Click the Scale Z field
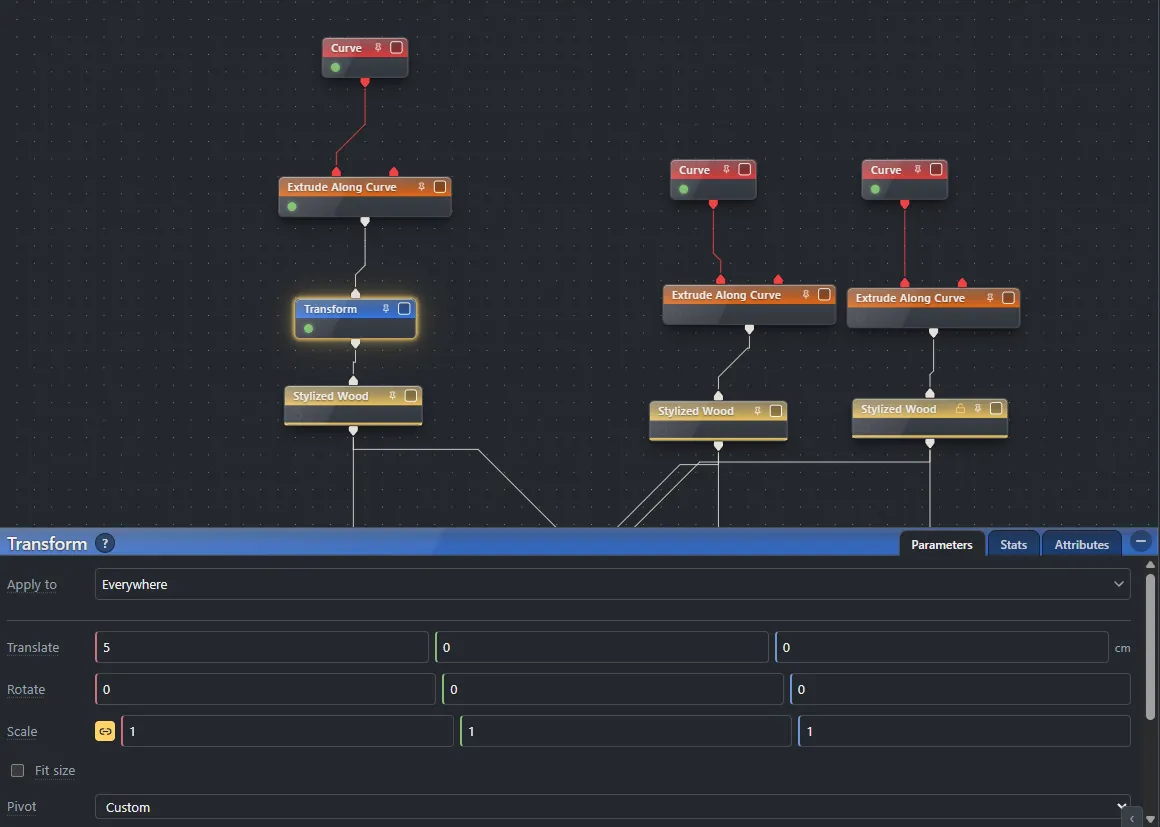Screen dimensions: 1160x827 (965, 732)
